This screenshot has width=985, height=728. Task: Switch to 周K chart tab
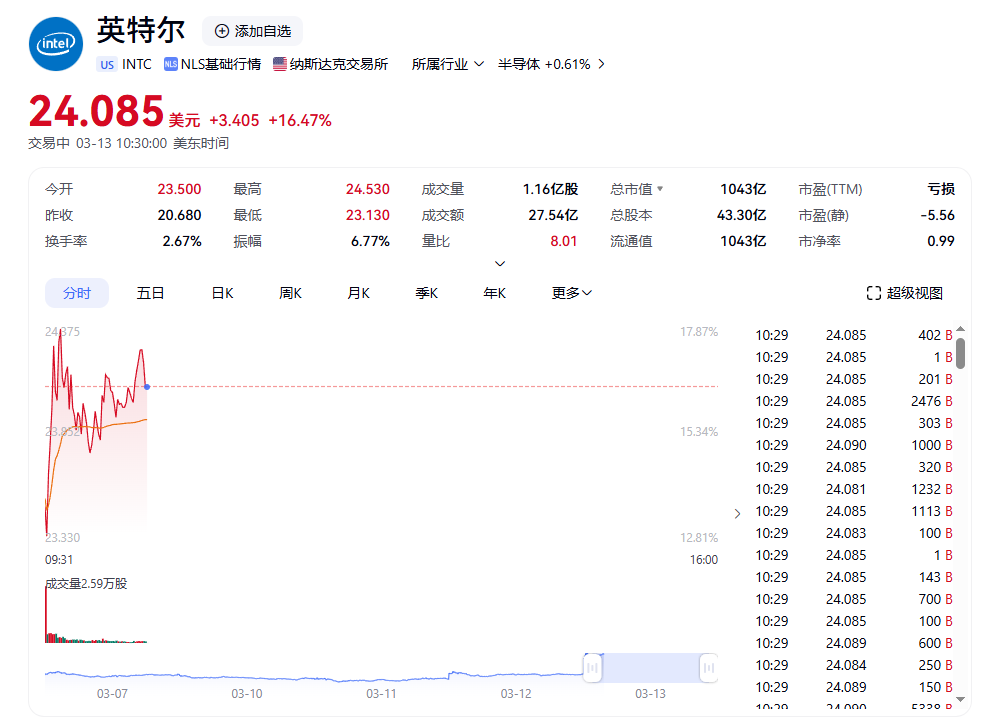(x=290, y=293)
